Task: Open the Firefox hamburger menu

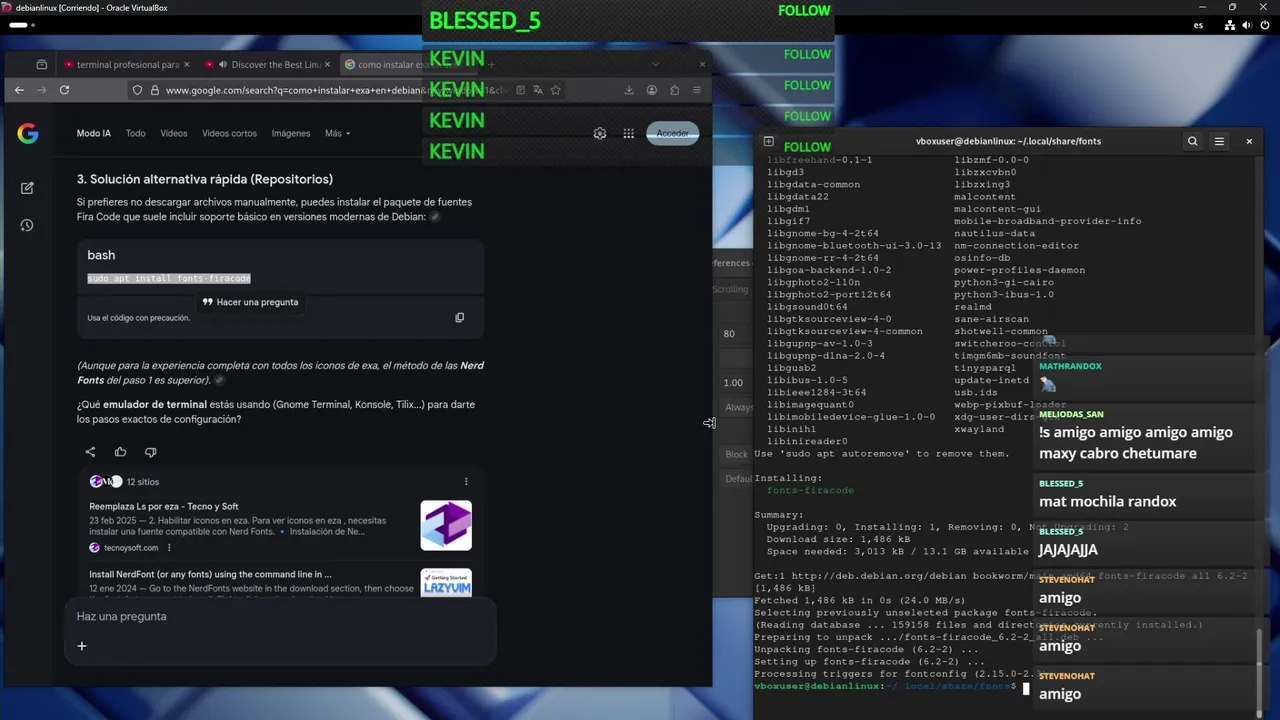Action: [697, 90]
